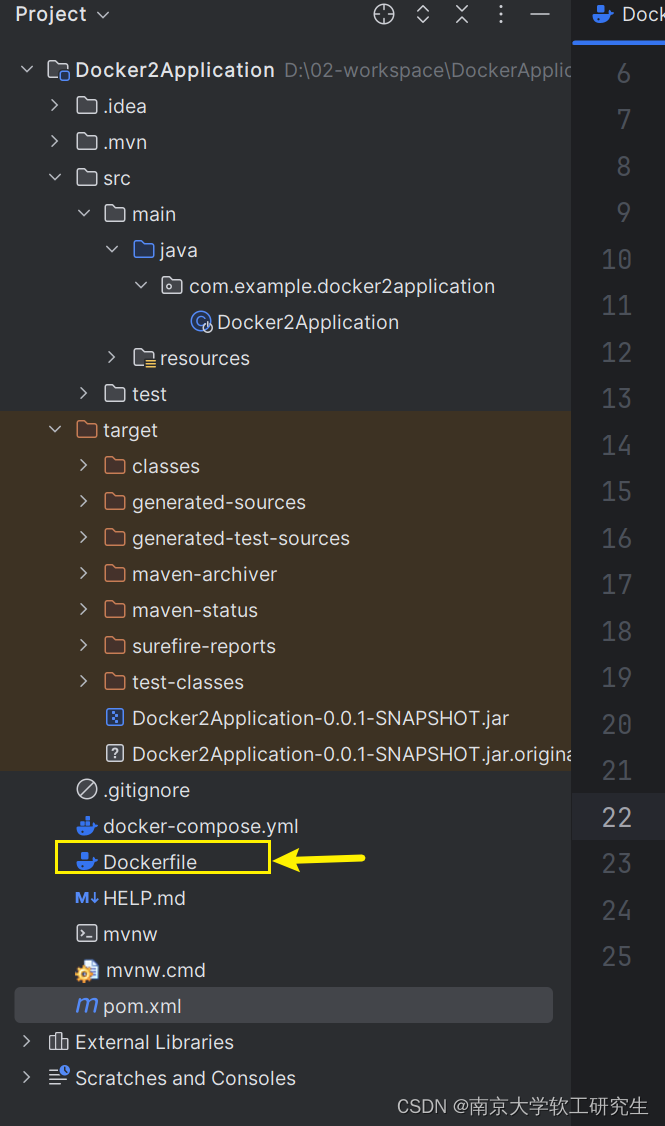Expand External Libraries node
The height and width of the screenshot is (1126, 665).
coord(27,1041)
